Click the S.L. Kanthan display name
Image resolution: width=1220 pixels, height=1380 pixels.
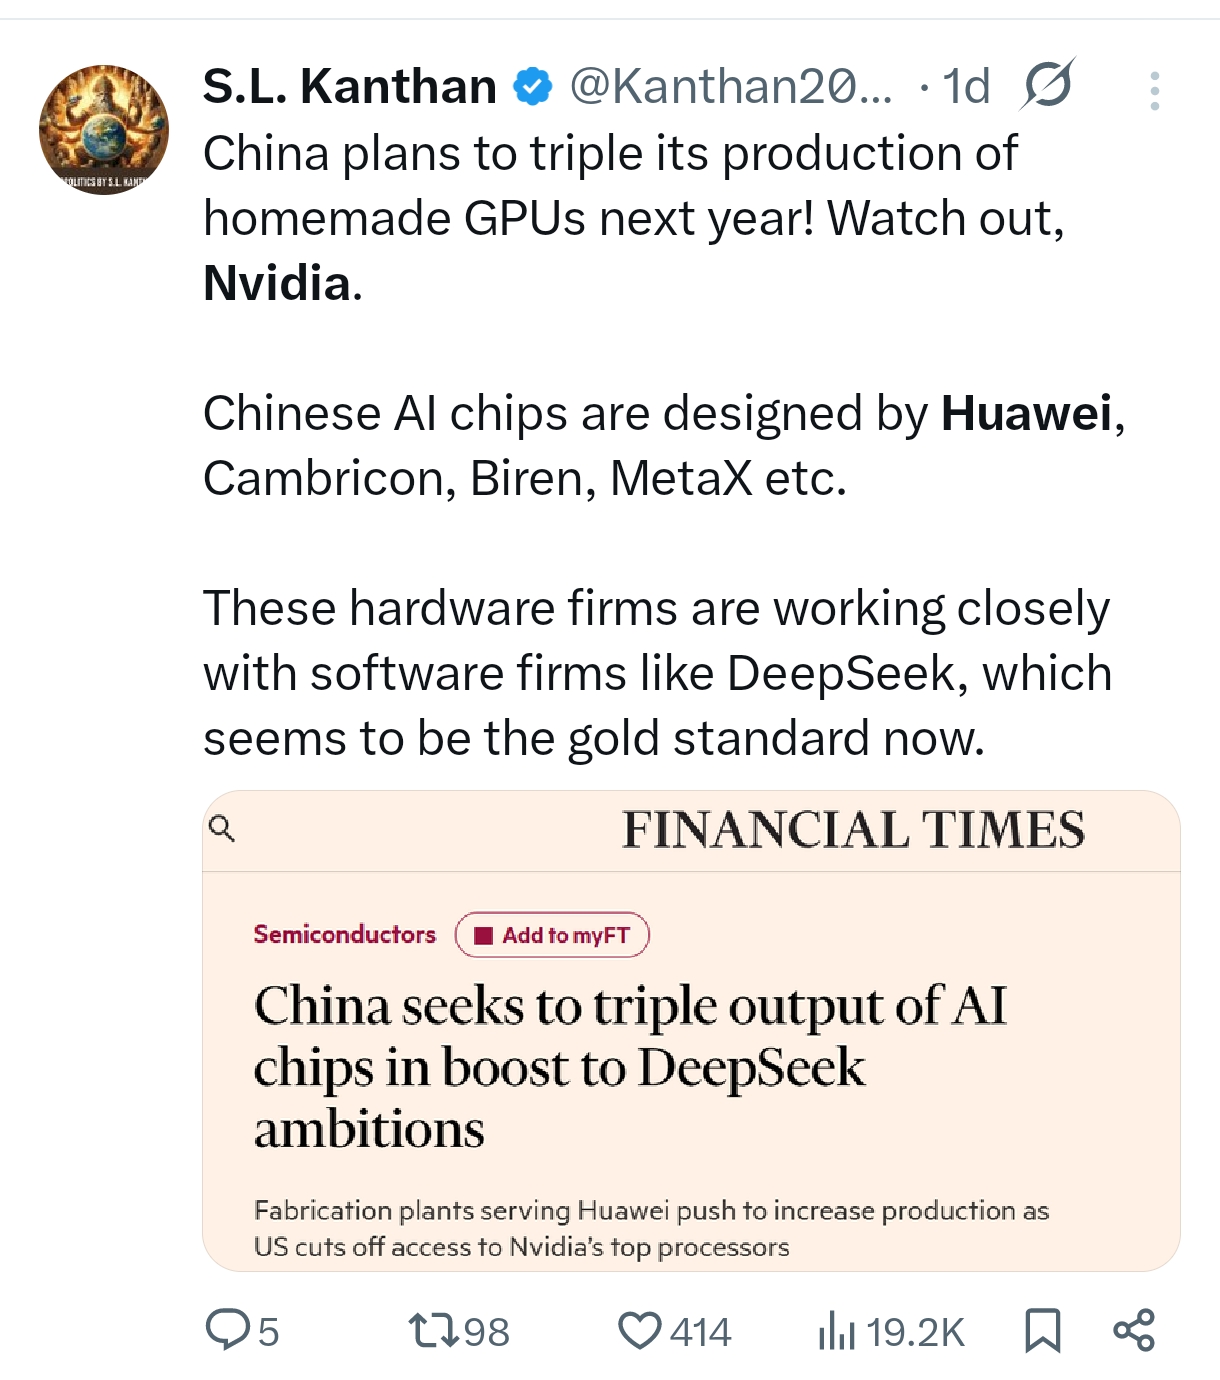tap(350, 87)
